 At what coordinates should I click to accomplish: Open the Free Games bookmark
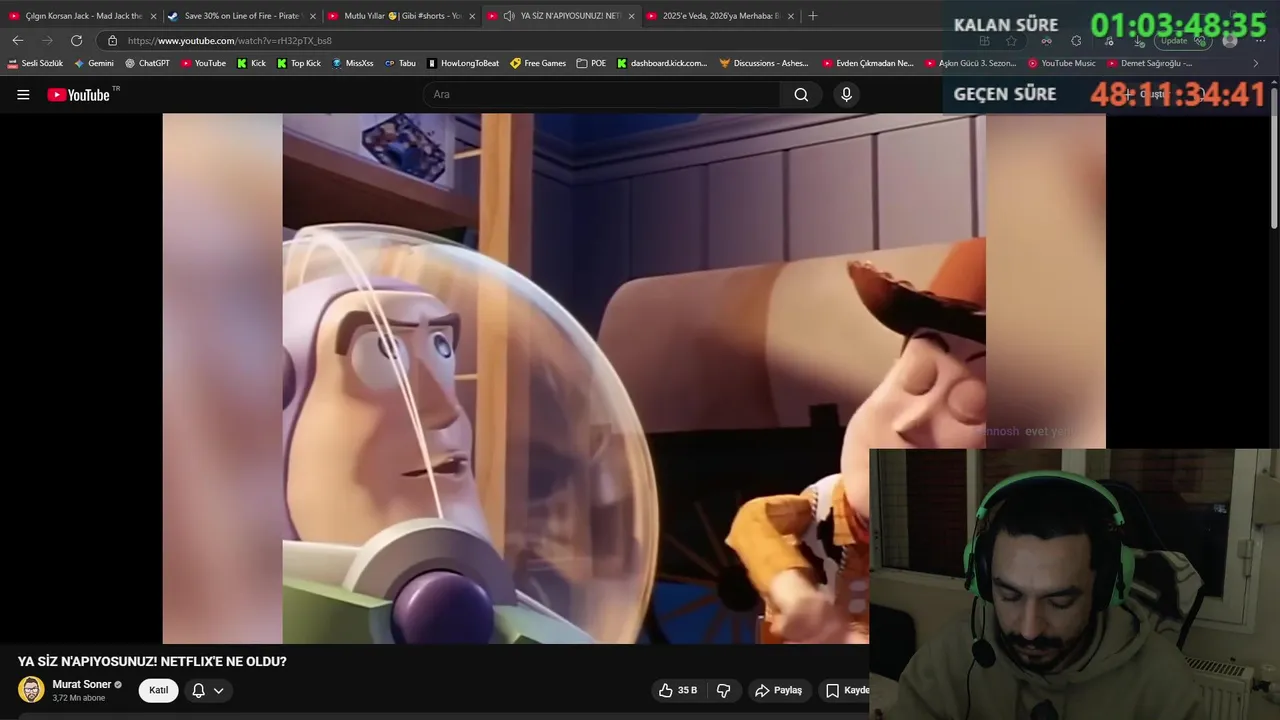(x=538, y=63)
